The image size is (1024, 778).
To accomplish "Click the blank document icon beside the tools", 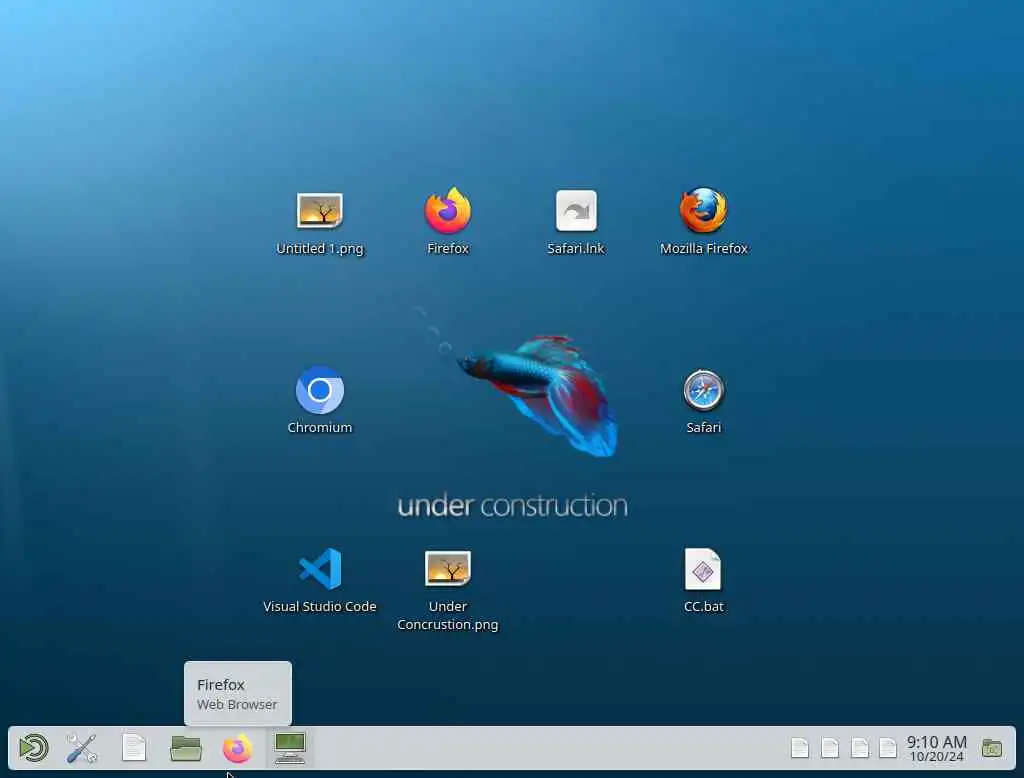I will coord(134,748).
